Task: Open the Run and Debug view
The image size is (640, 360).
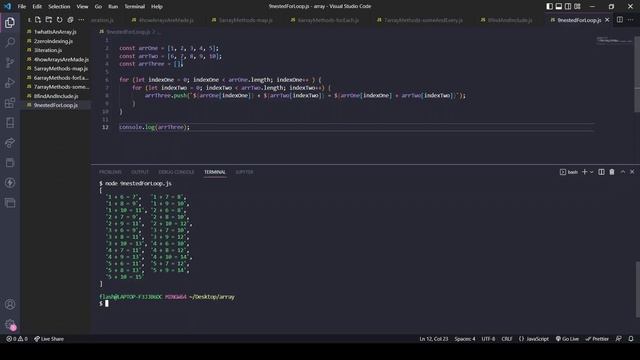Action: [10, 82]
